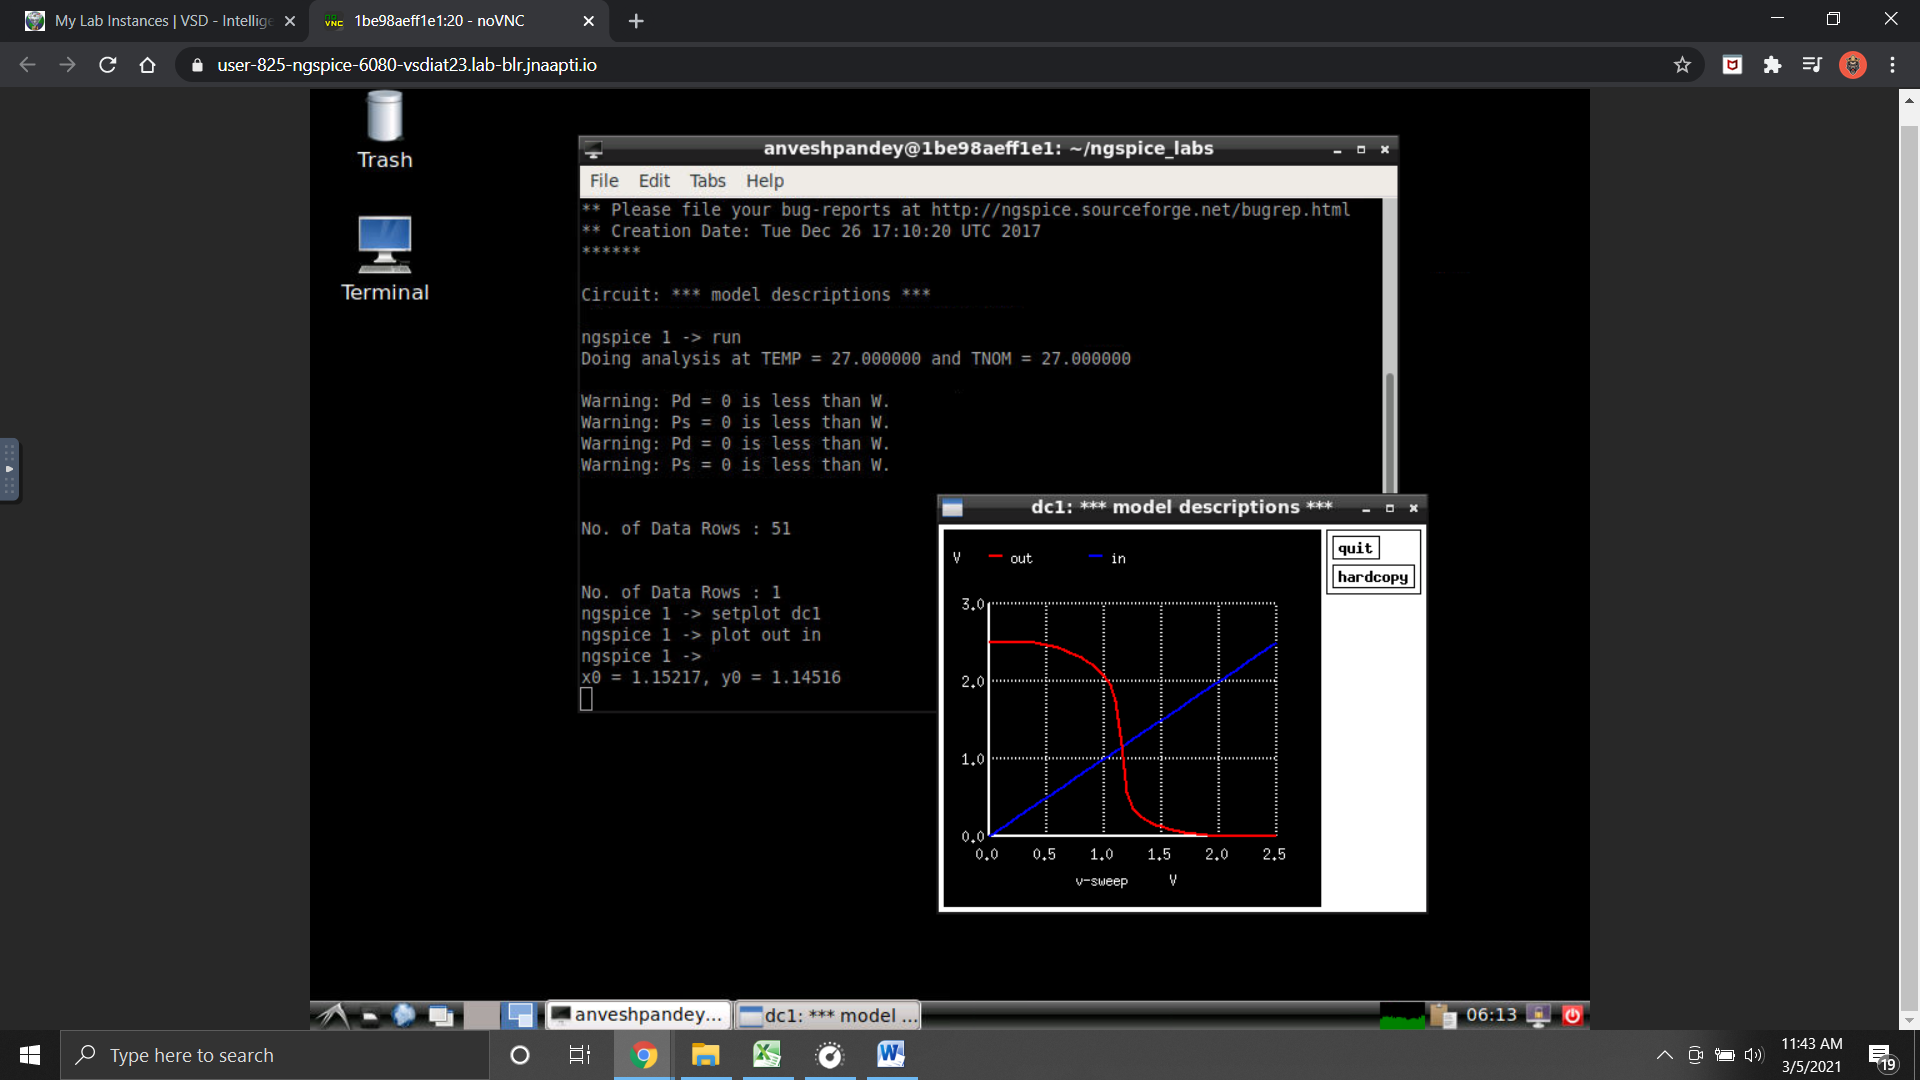This screenshot has width=1920, height=1080.
Task: Open the Word taskbar icon
Action: 890,1054
